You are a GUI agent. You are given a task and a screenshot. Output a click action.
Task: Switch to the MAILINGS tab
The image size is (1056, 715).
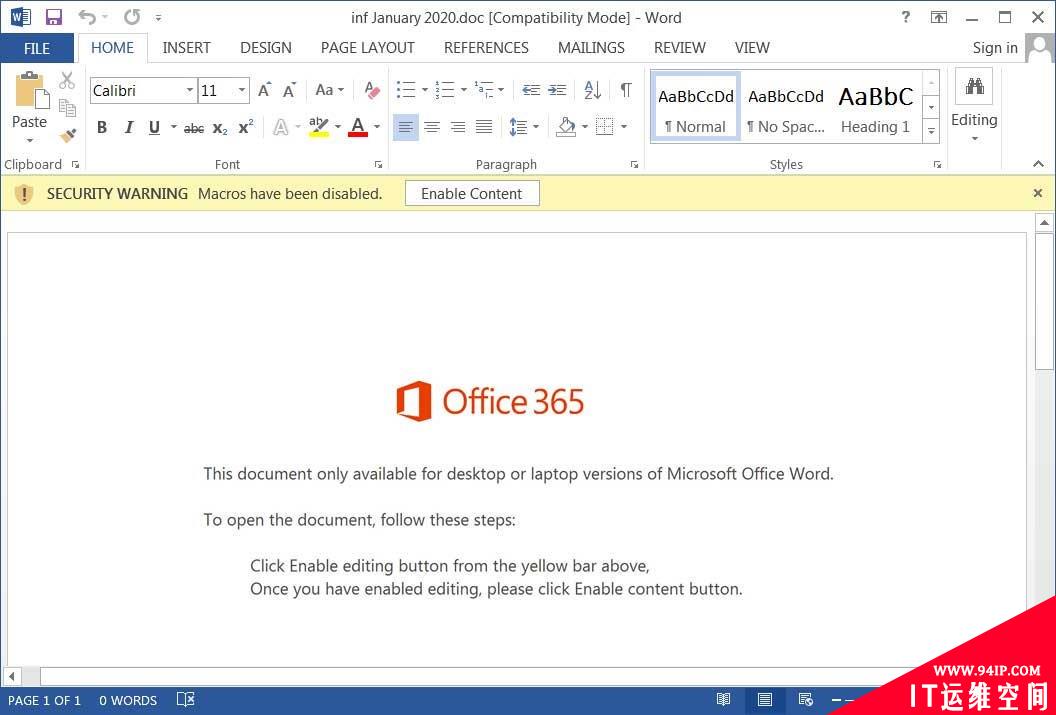591,48
